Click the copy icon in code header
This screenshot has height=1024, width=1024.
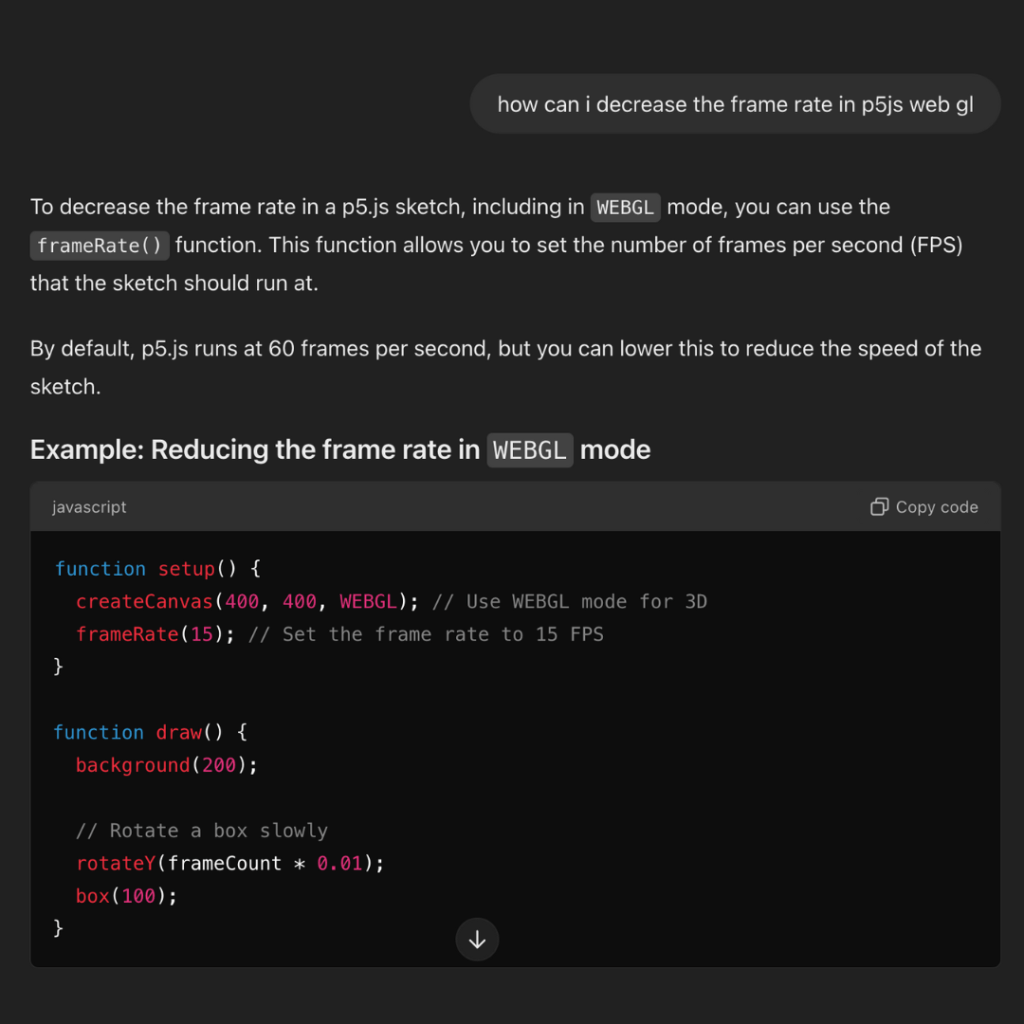tap(879, 507)
